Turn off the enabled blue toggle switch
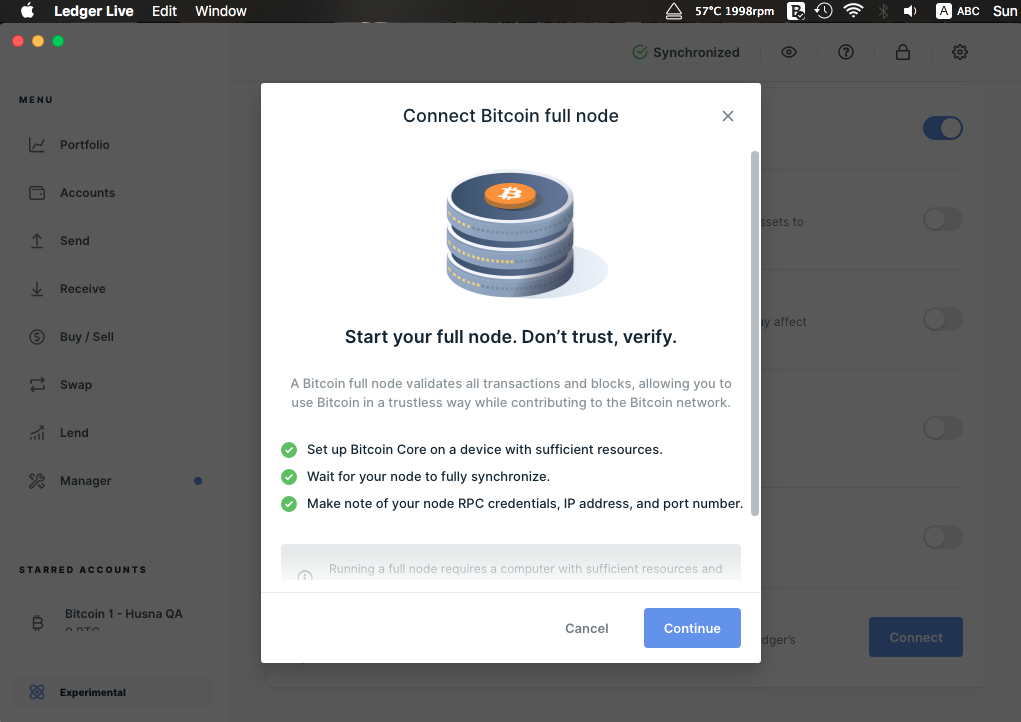Screen dimensions: 1021x722 (942, 128)
